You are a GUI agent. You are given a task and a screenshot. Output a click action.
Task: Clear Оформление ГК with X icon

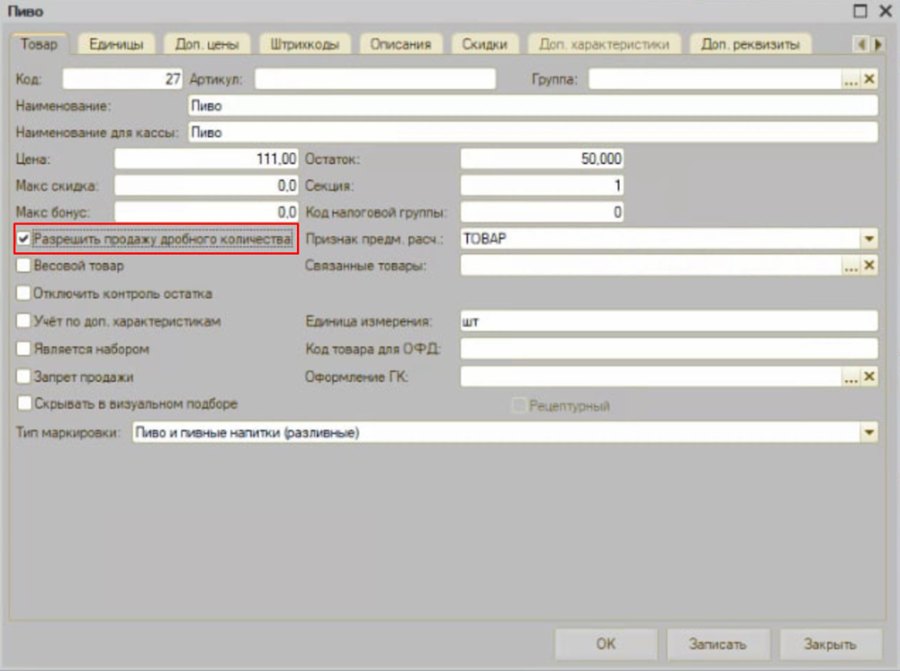click(x=869, y=377)
